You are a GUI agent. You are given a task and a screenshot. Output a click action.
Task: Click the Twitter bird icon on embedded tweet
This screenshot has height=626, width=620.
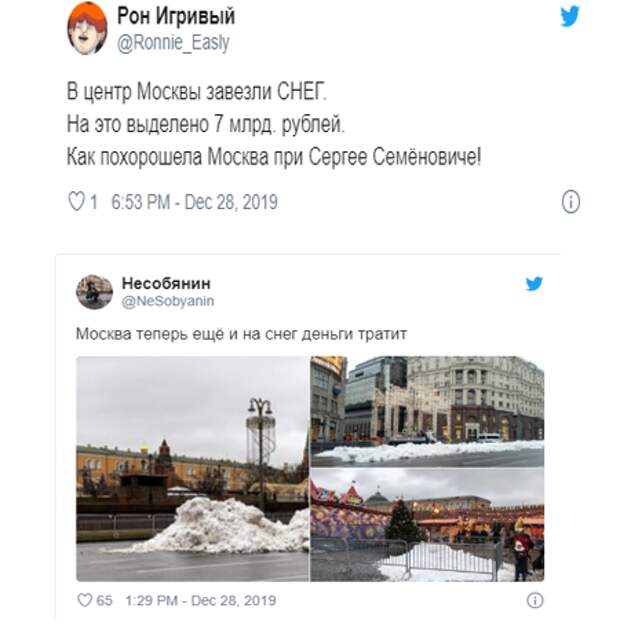click(534, 284)
